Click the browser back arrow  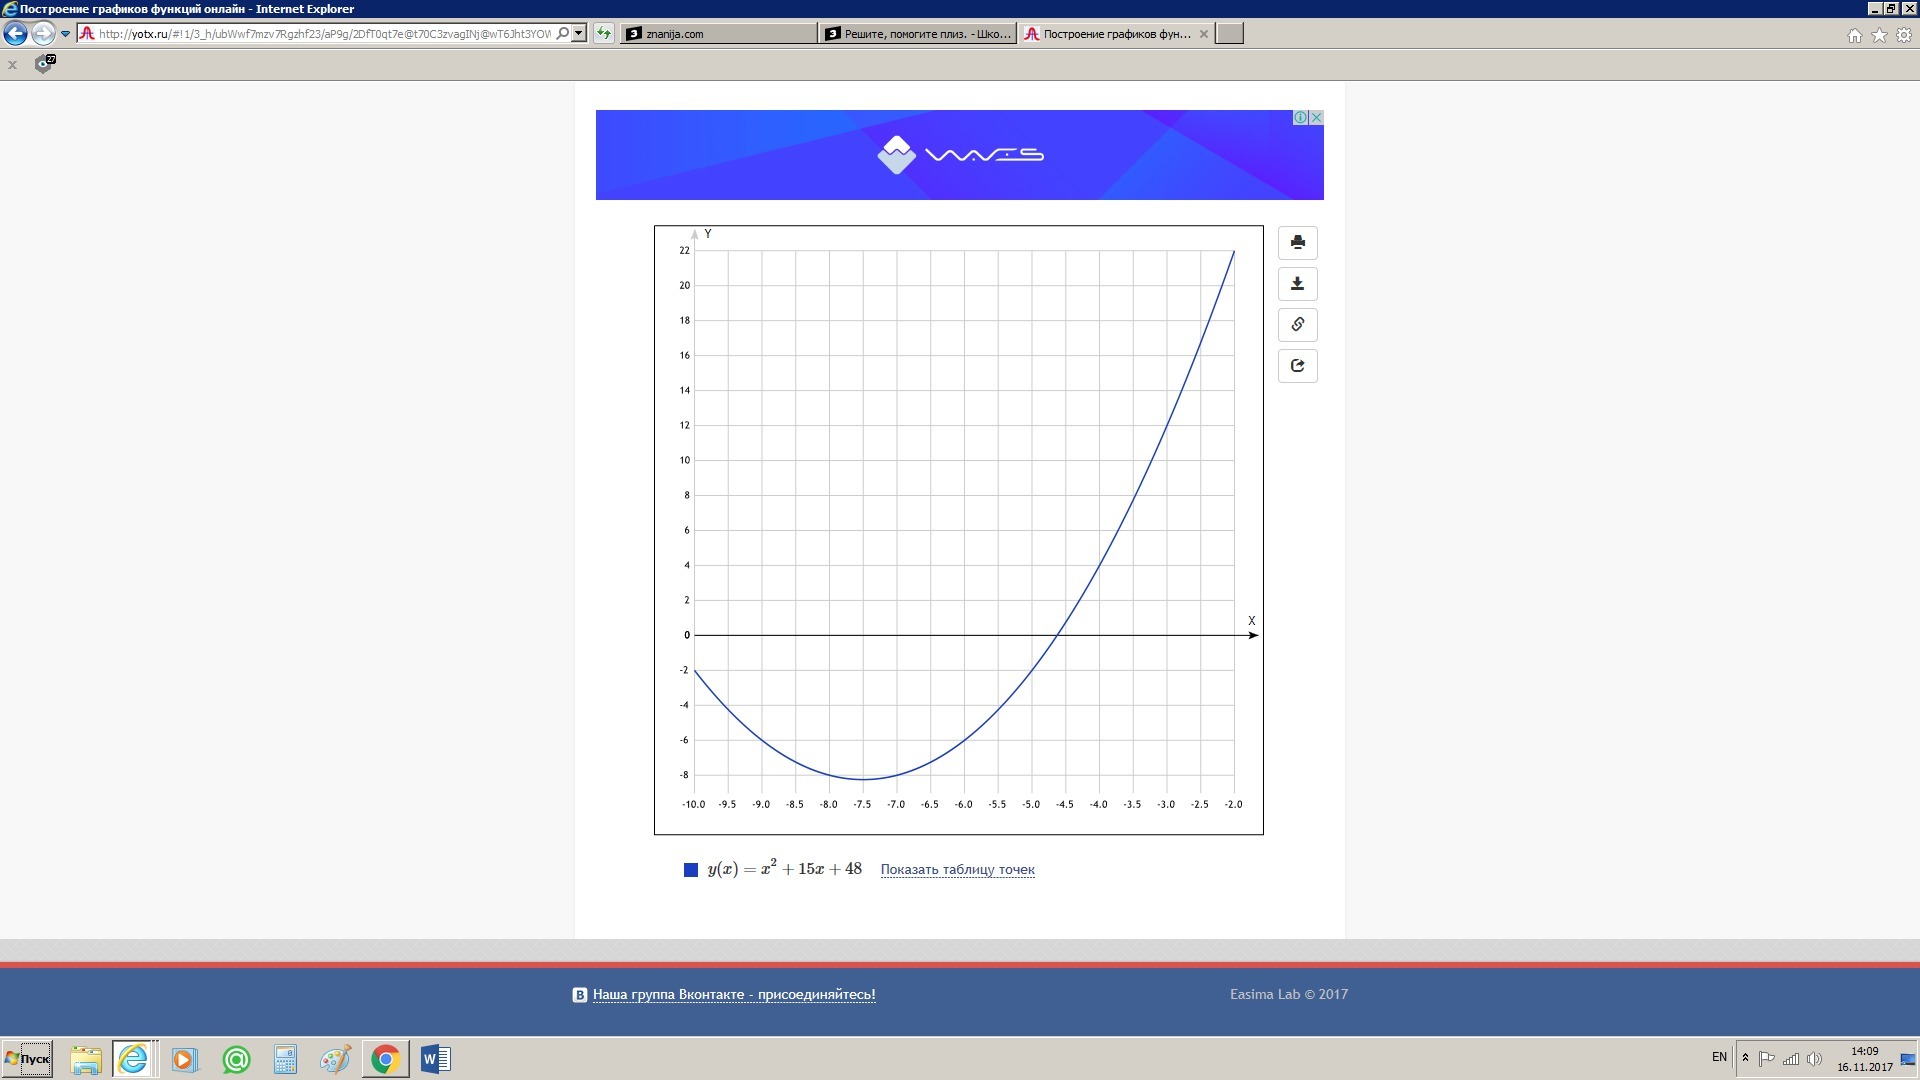click(x=15, y=34)
